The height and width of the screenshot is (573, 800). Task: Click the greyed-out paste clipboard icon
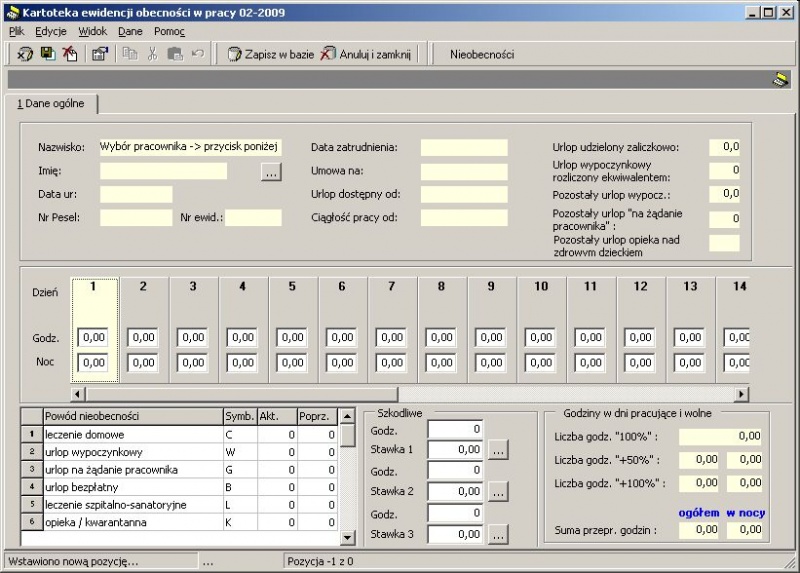175,54
